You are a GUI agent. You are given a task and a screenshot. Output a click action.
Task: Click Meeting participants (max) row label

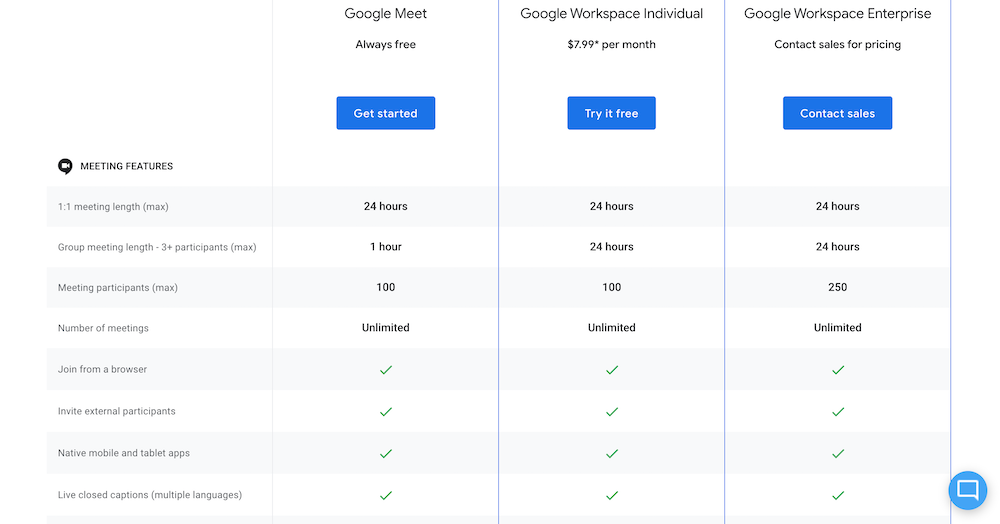[117, 287]
